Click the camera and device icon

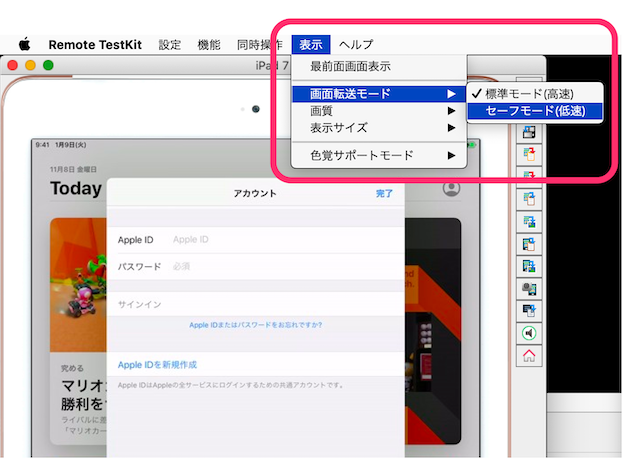click(x=529, y=289)
